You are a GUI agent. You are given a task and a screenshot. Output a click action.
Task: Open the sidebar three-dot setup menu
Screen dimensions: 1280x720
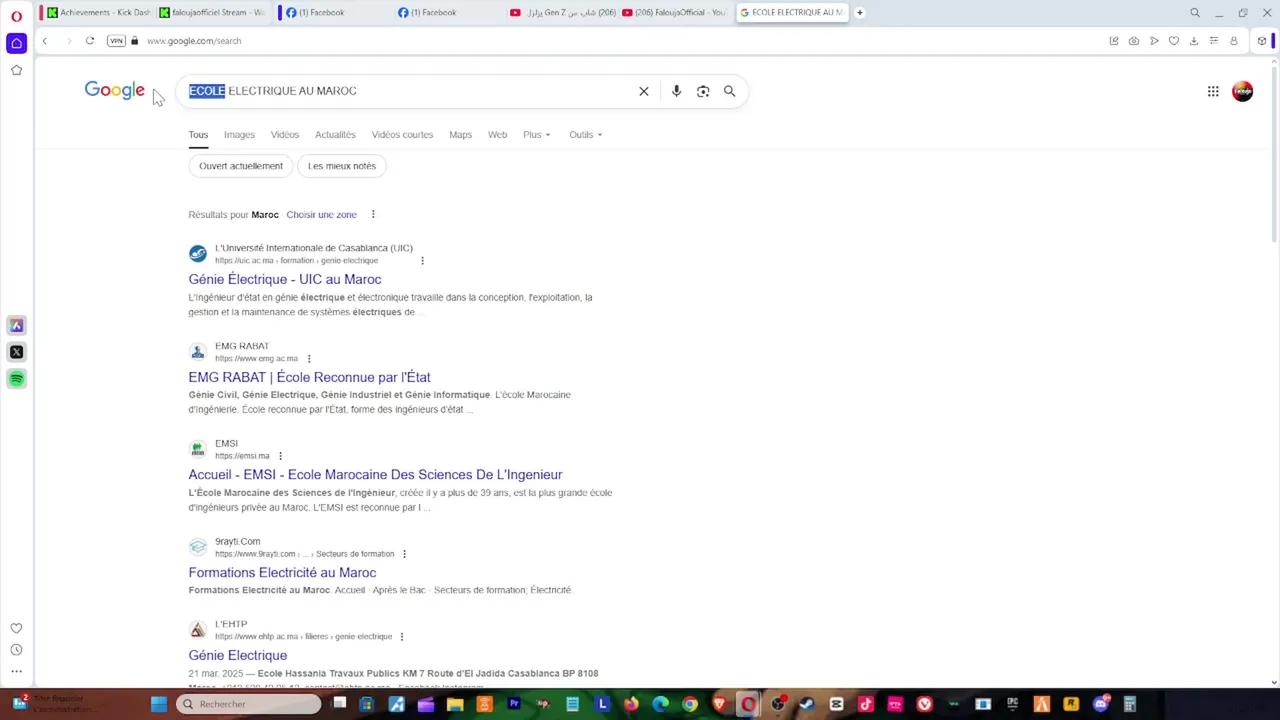[16, 671]
